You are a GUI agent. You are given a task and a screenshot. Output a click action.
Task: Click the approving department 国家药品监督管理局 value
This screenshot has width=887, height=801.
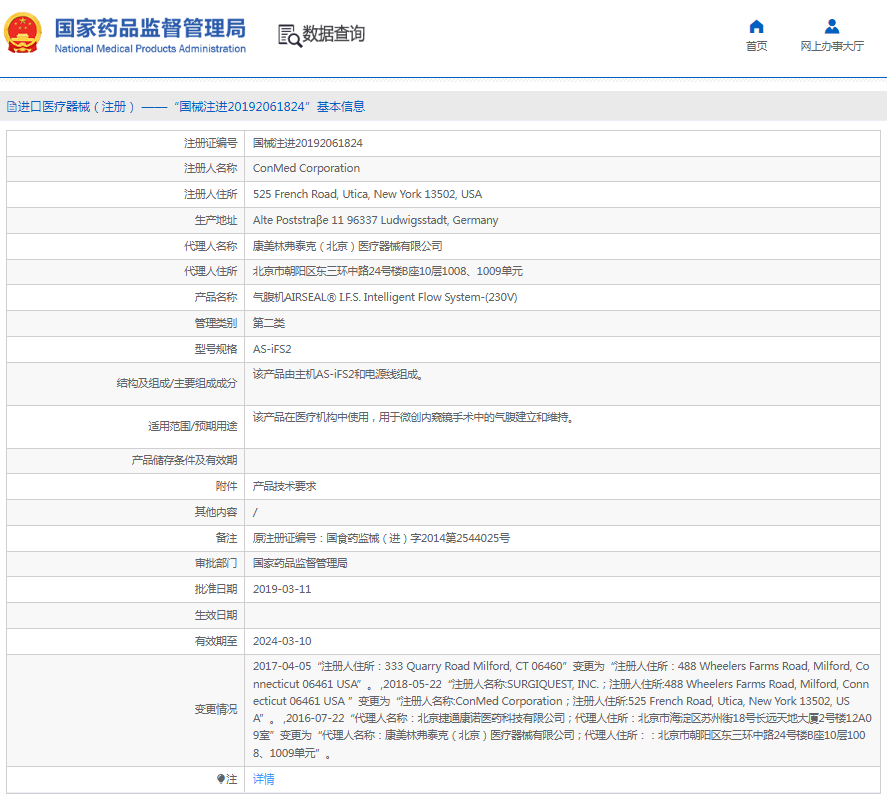pos(300,563)
